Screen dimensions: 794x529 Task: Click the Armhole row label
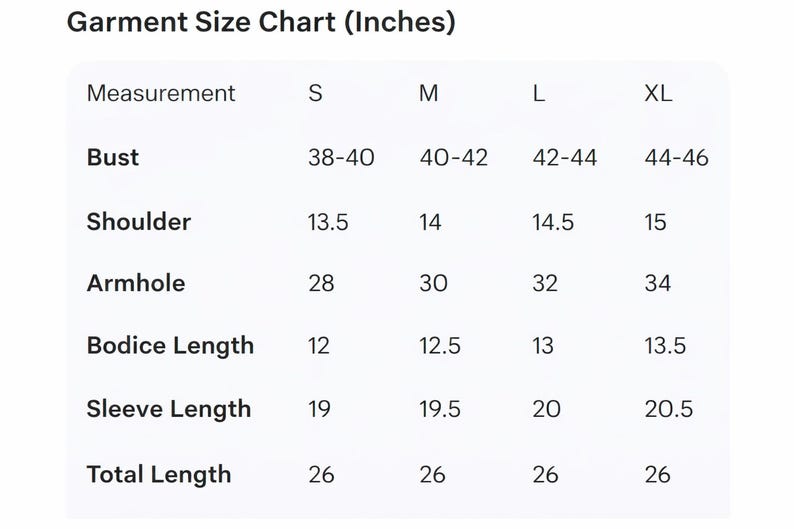click(x=136, y=283)
